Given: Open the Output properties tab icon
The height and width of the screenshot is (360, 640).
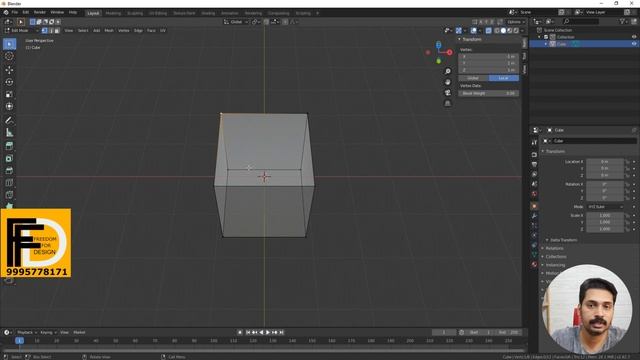Looking at the screenshot, I should tap(534, 164).
